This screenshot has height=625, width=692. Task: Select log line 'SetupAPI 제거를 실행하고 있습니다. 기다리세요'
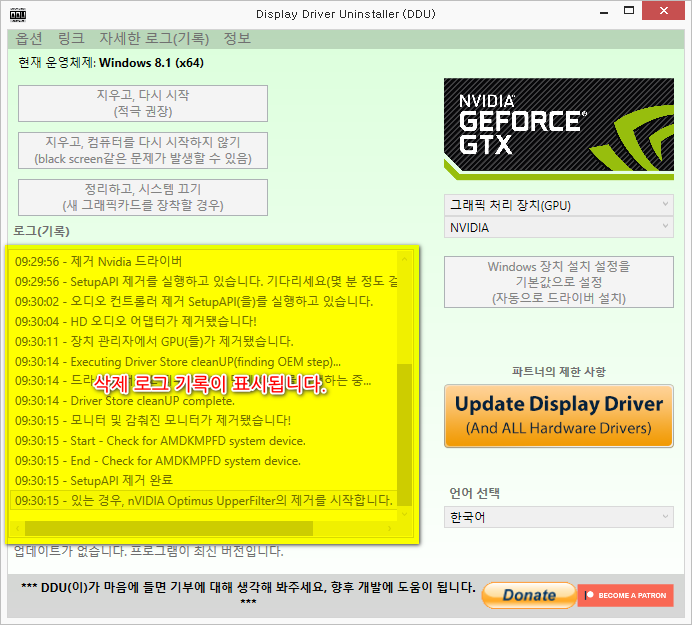(x=203, y=281)
